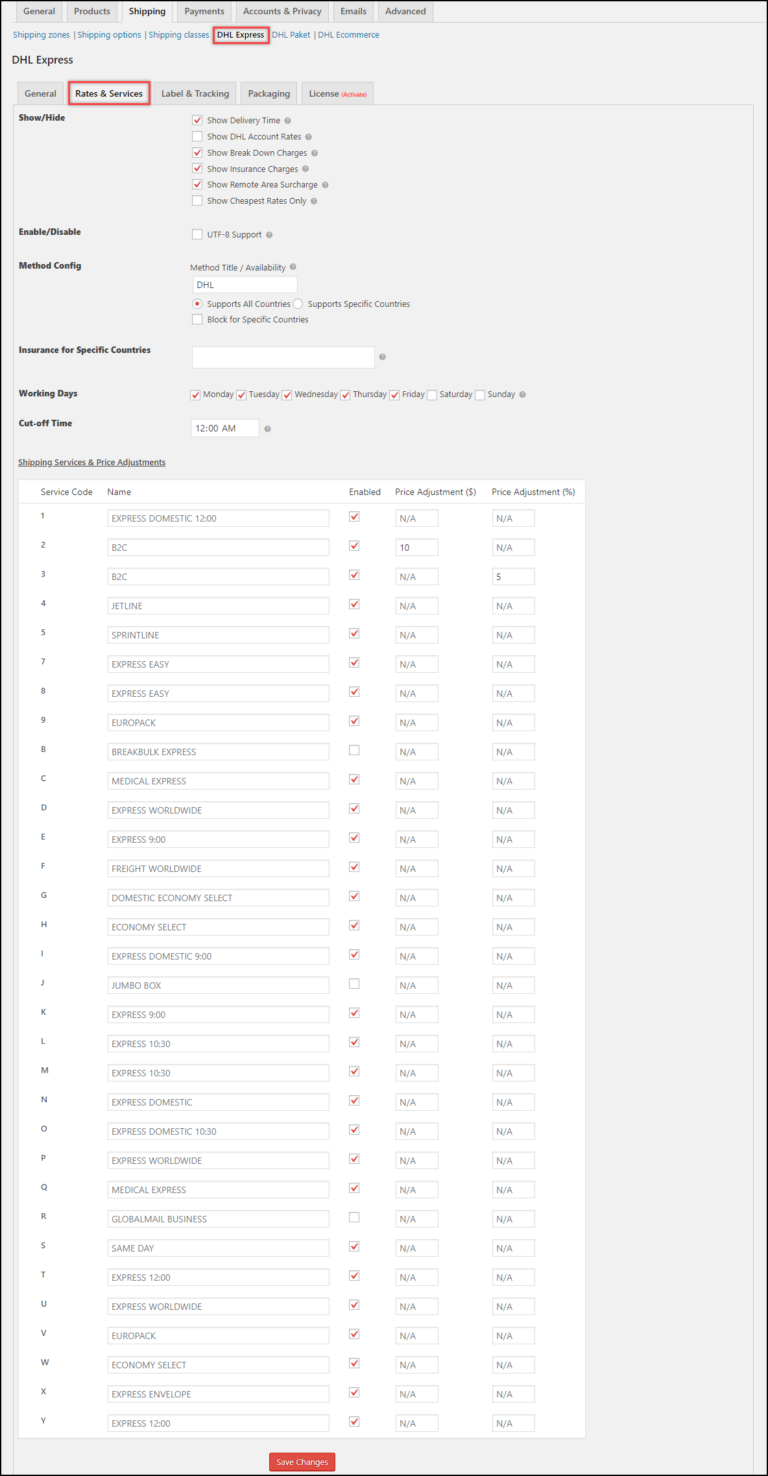Viewport: 768px width, 1476px height.
Task: Click the Save Changes button
Action: (x=301, y=1461)
